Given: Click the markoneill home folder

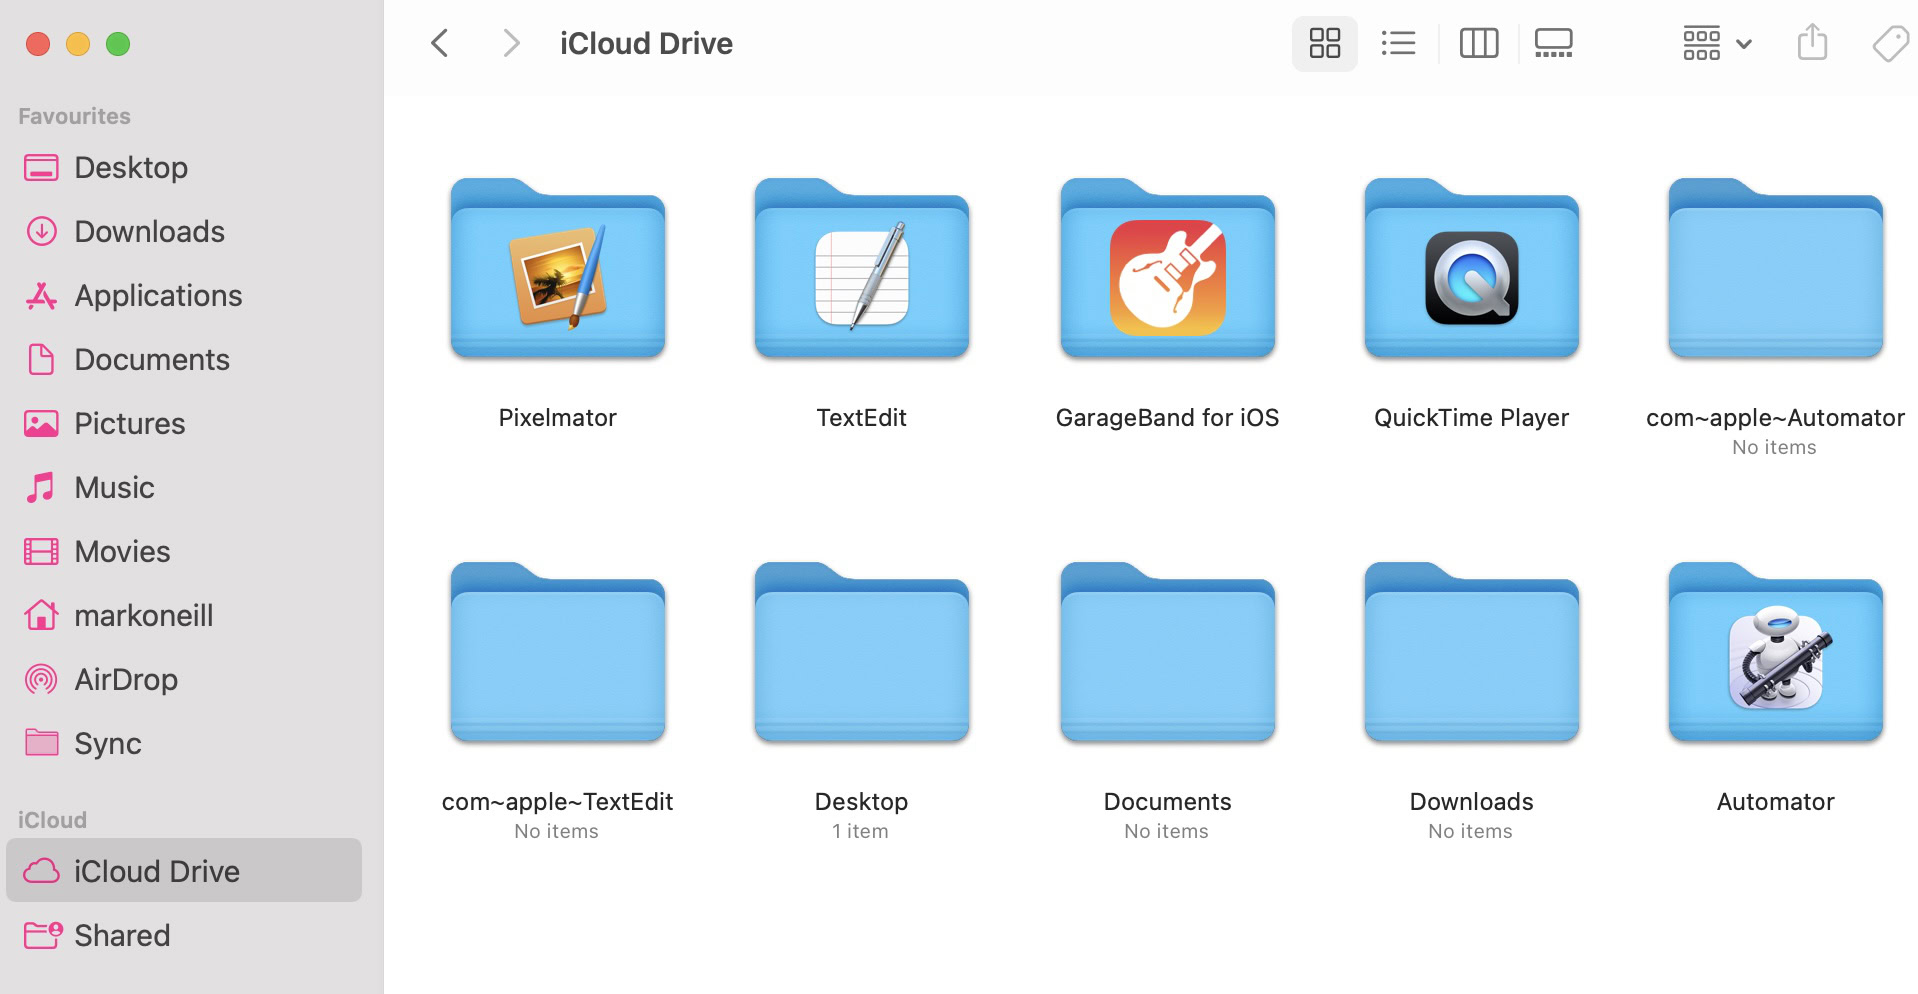Looking at the screenshot, I should tap(143, 616).
